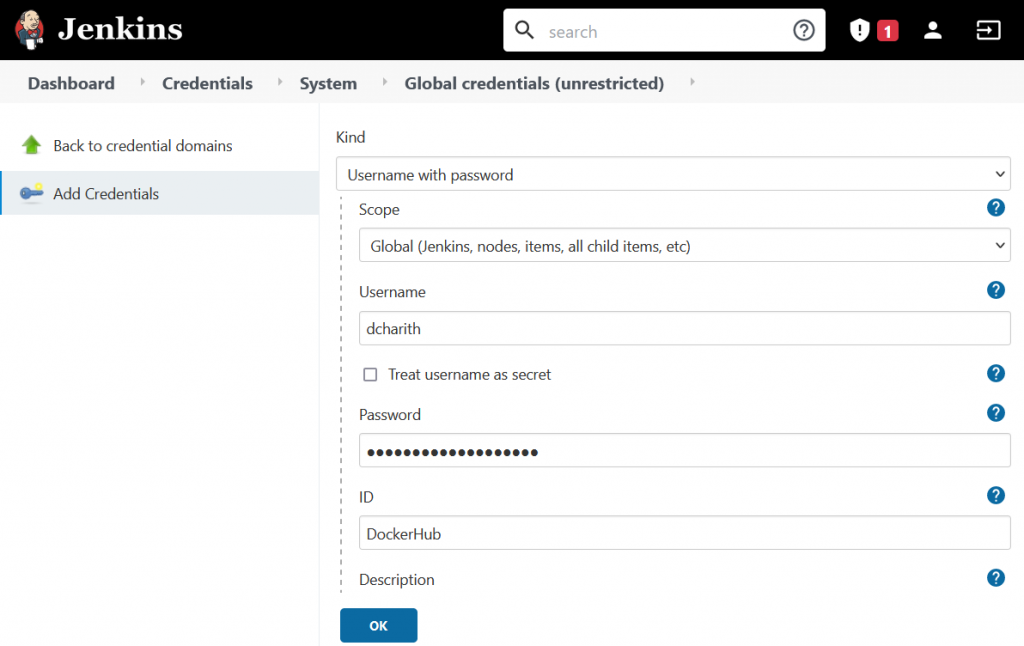Screen dimensions: 1024x646
Task: Open the Scope dropdown
Action: (x=684, y=246)
